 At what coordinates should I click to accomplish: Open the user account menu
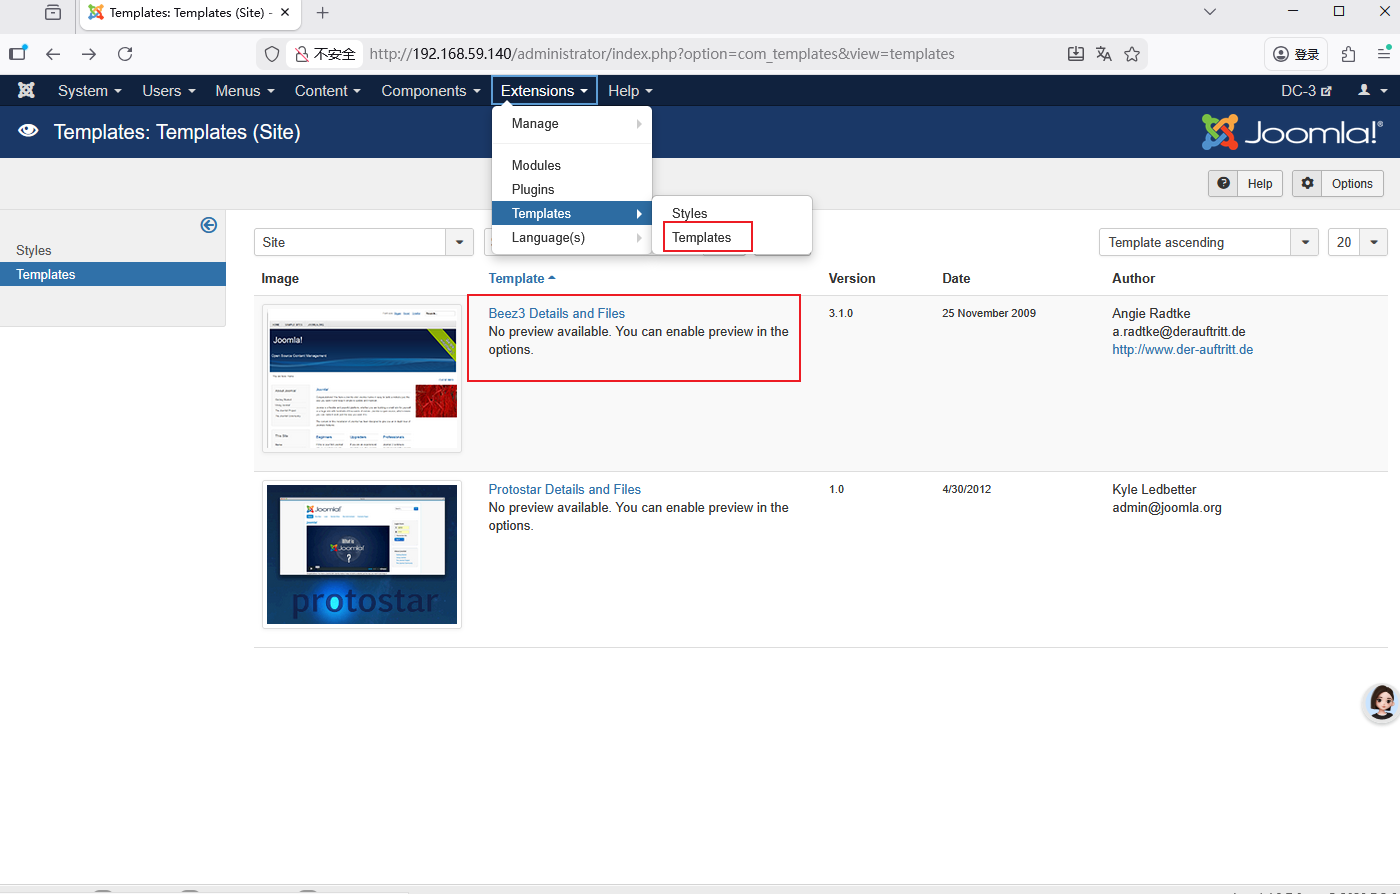[1372, 91]
